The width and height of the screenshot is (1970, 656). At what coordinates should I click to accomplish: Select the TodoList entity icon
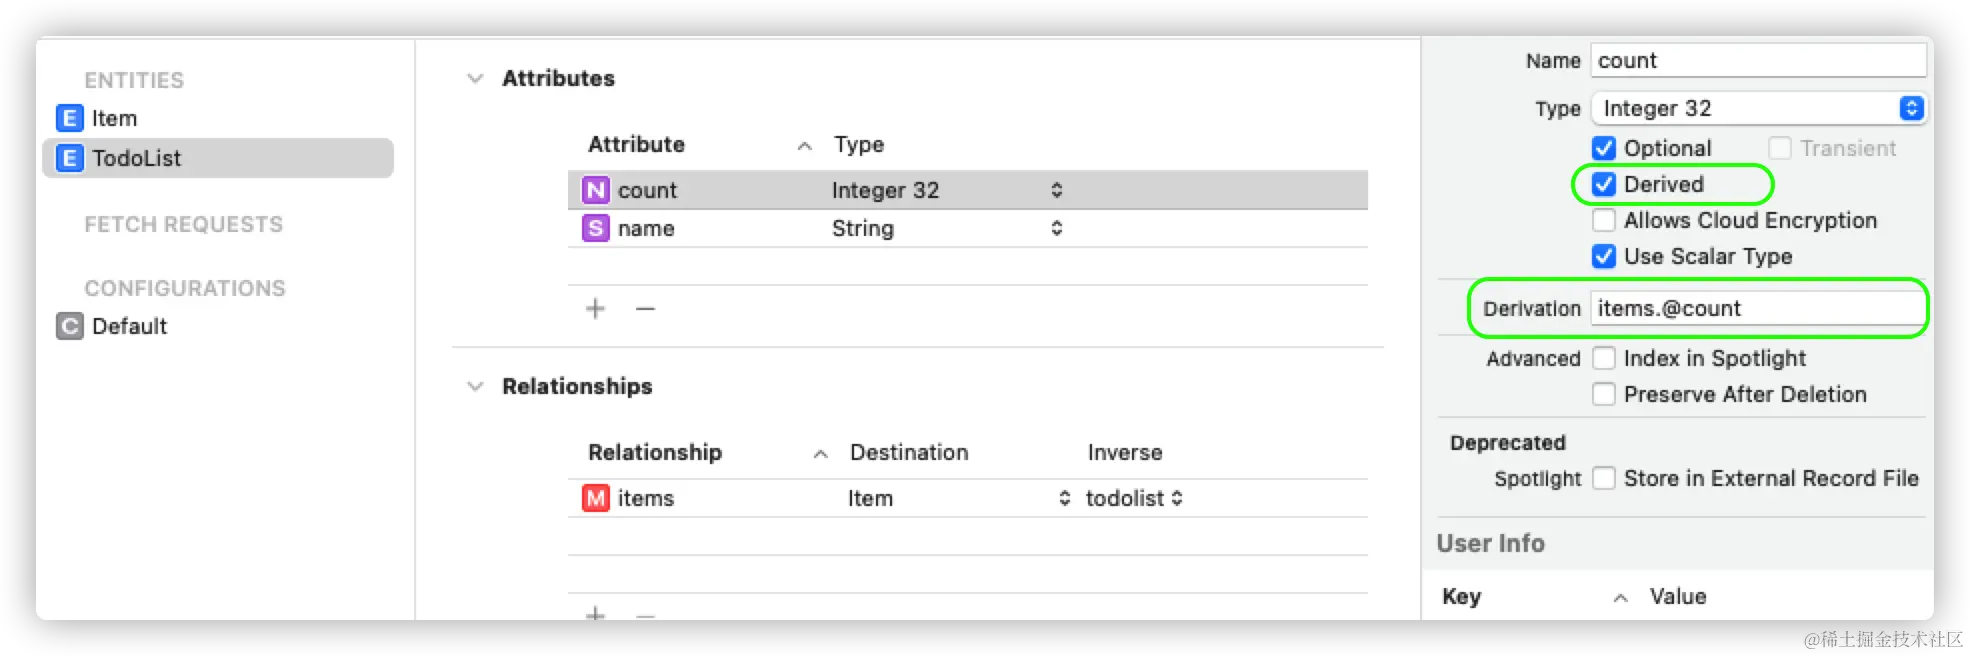point(69,158)
